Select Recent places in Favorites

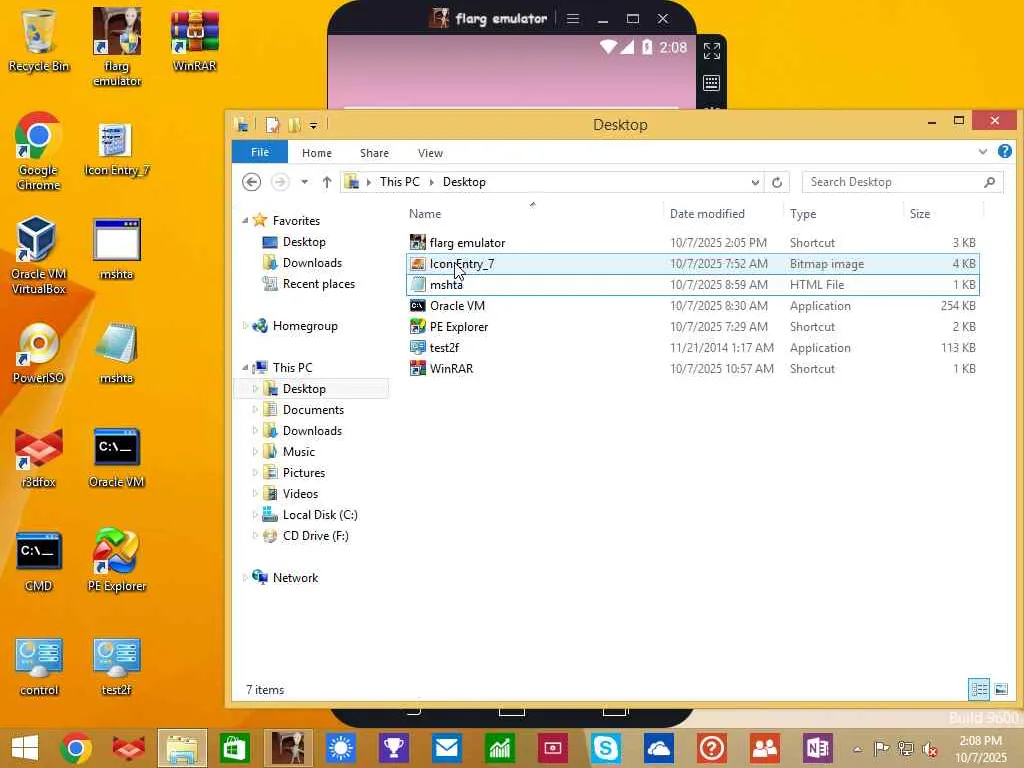click(x=318, y=283)
